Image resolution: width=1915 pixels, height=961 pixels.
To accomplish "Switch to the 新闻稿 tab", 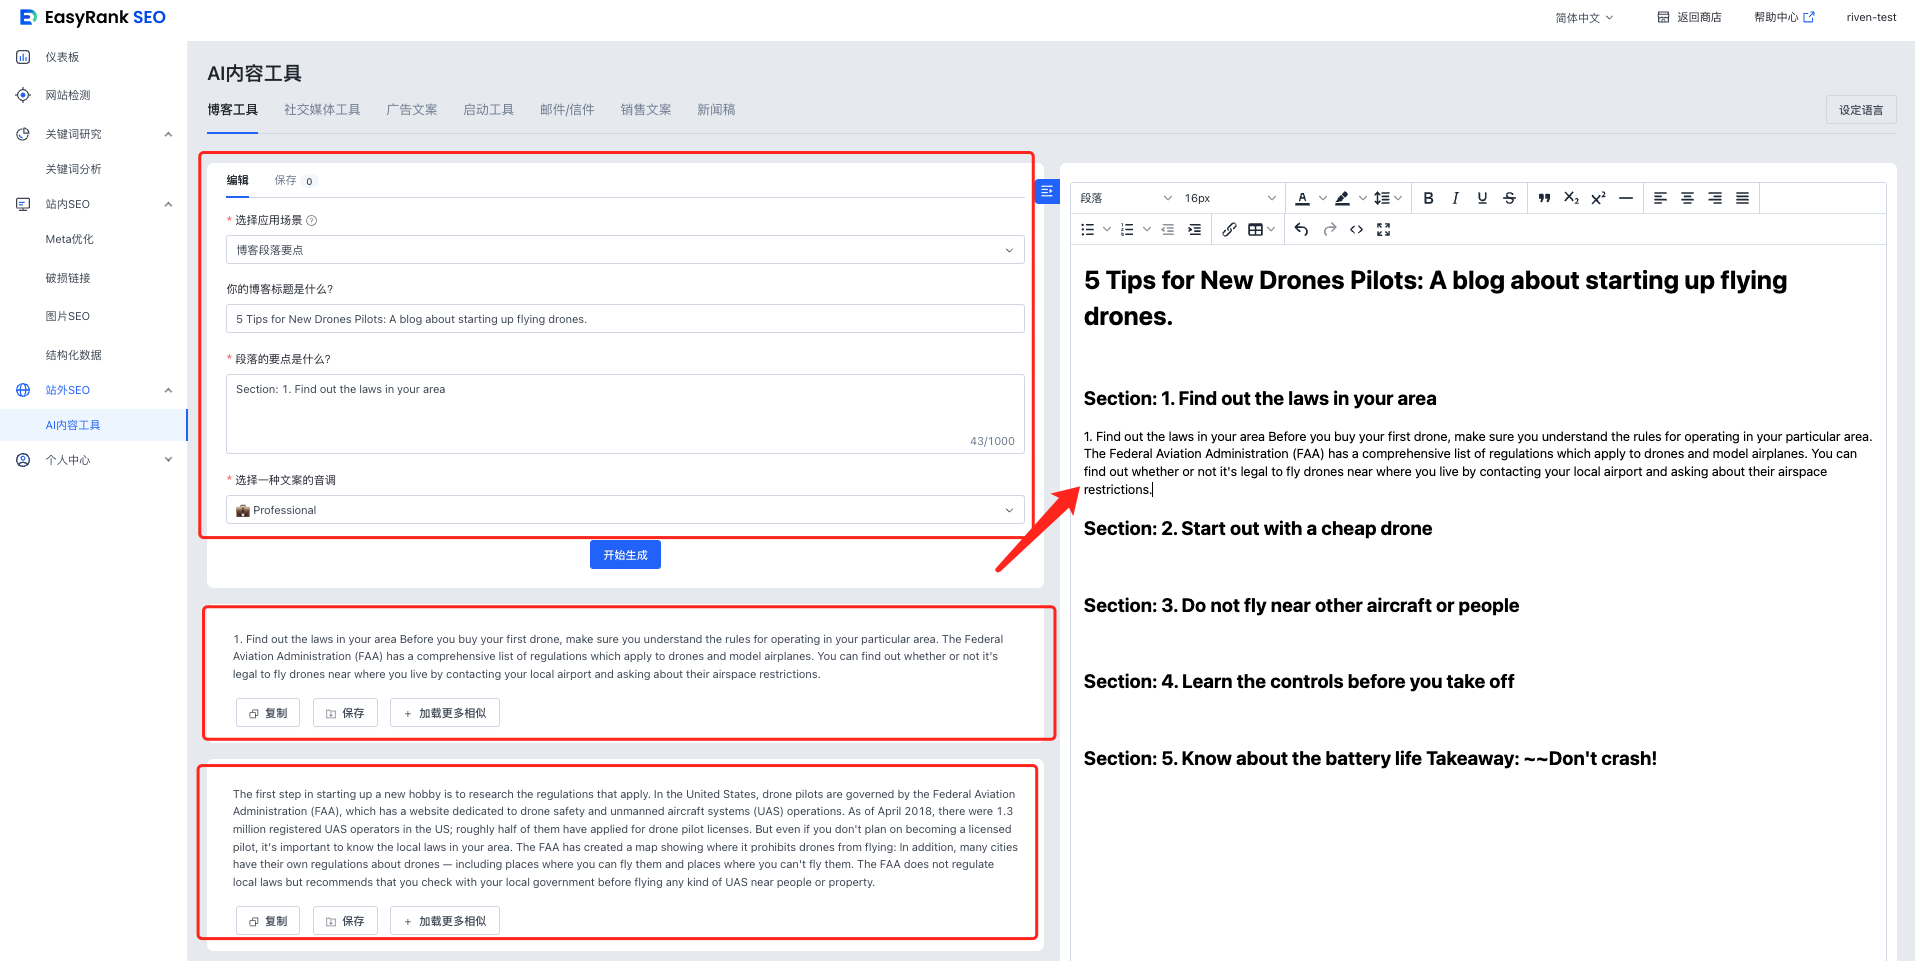I will 716,110.
